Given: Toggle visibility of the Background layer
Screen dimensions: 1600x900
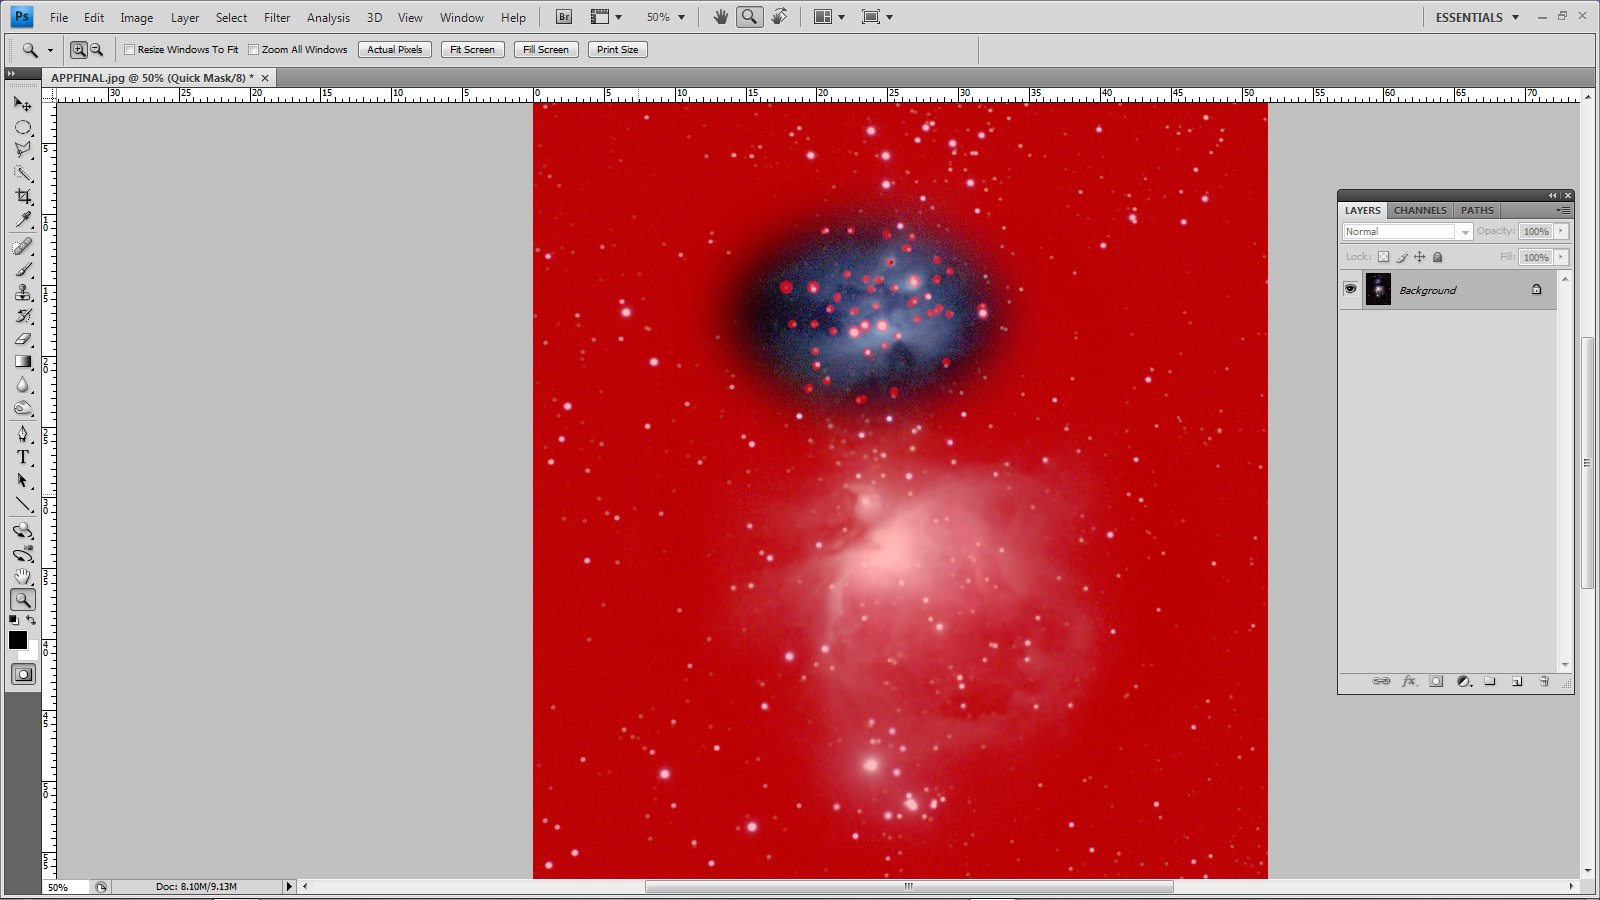Looking at the screenshot, I should coord(1351,289).
